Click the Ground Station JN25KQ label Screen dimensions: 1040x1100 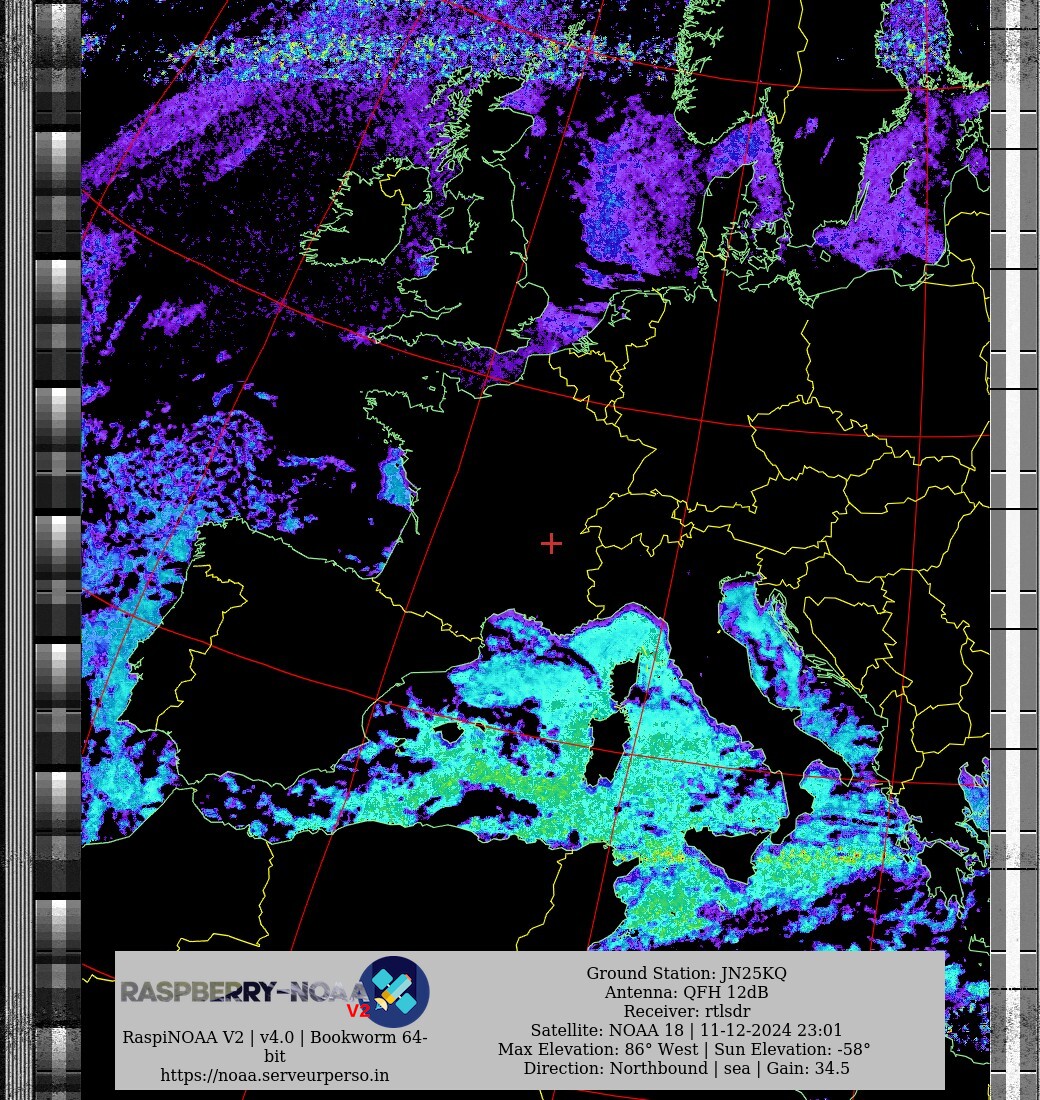[x=686, y=973]
